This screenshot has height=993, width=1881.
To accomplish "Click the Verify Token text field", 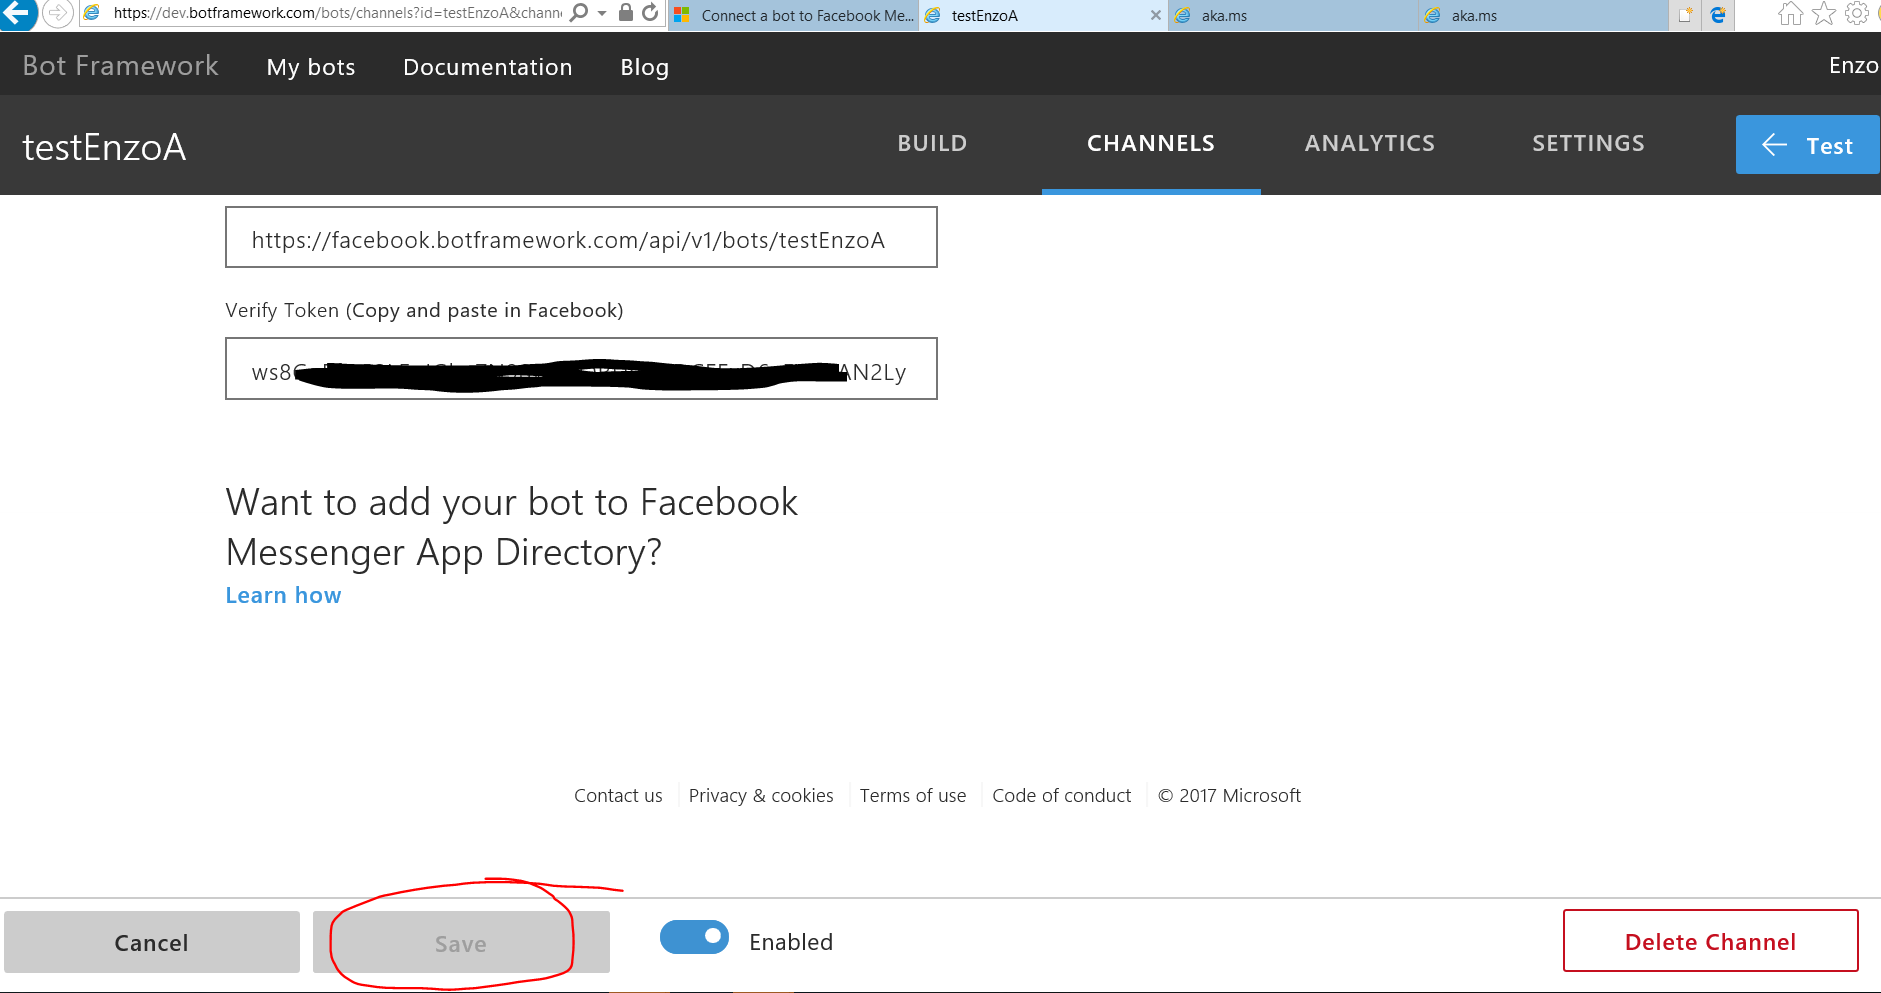I will [x=581, y=369].
